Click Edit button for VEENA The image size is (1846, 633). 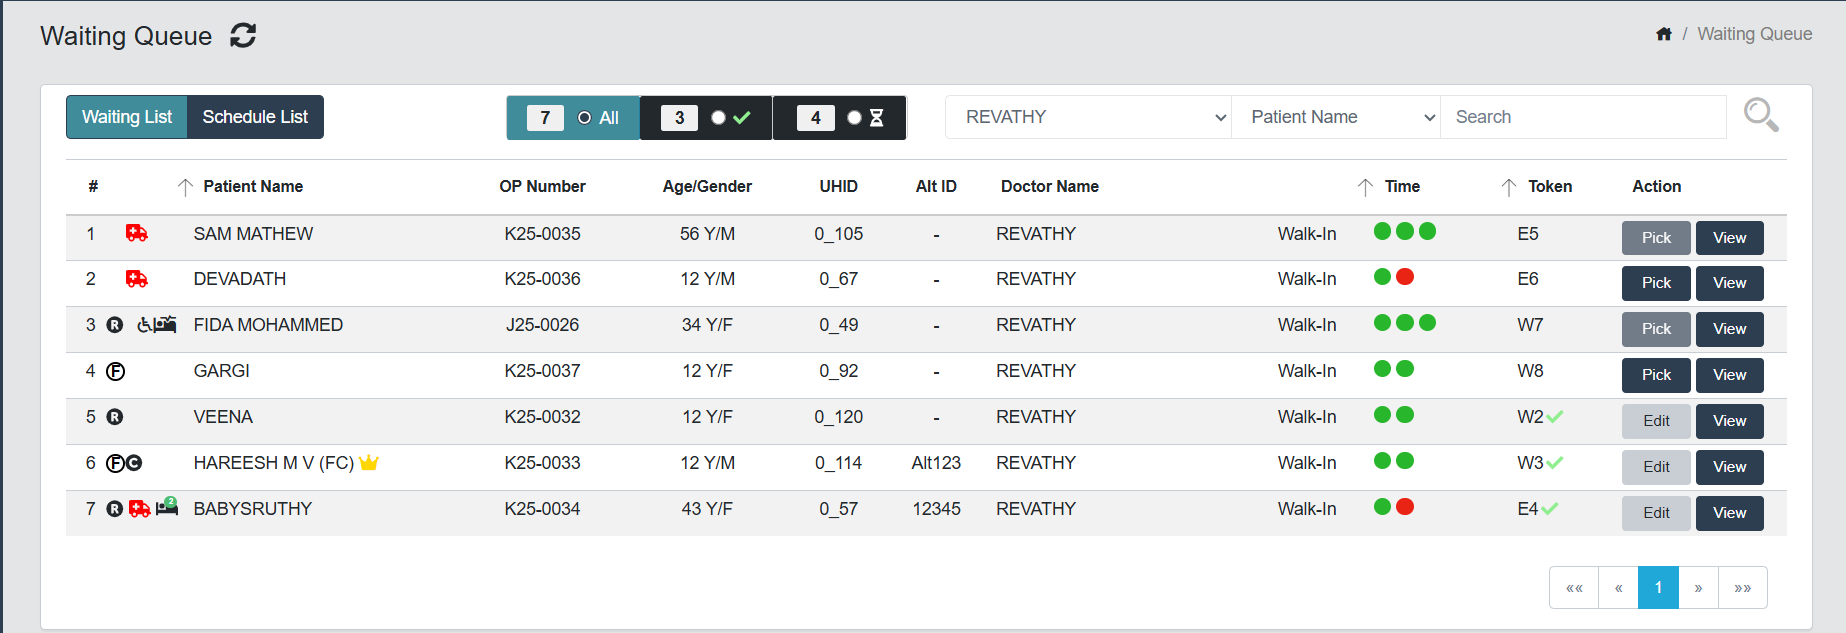pyautogui.click(x=1655, y=421)
